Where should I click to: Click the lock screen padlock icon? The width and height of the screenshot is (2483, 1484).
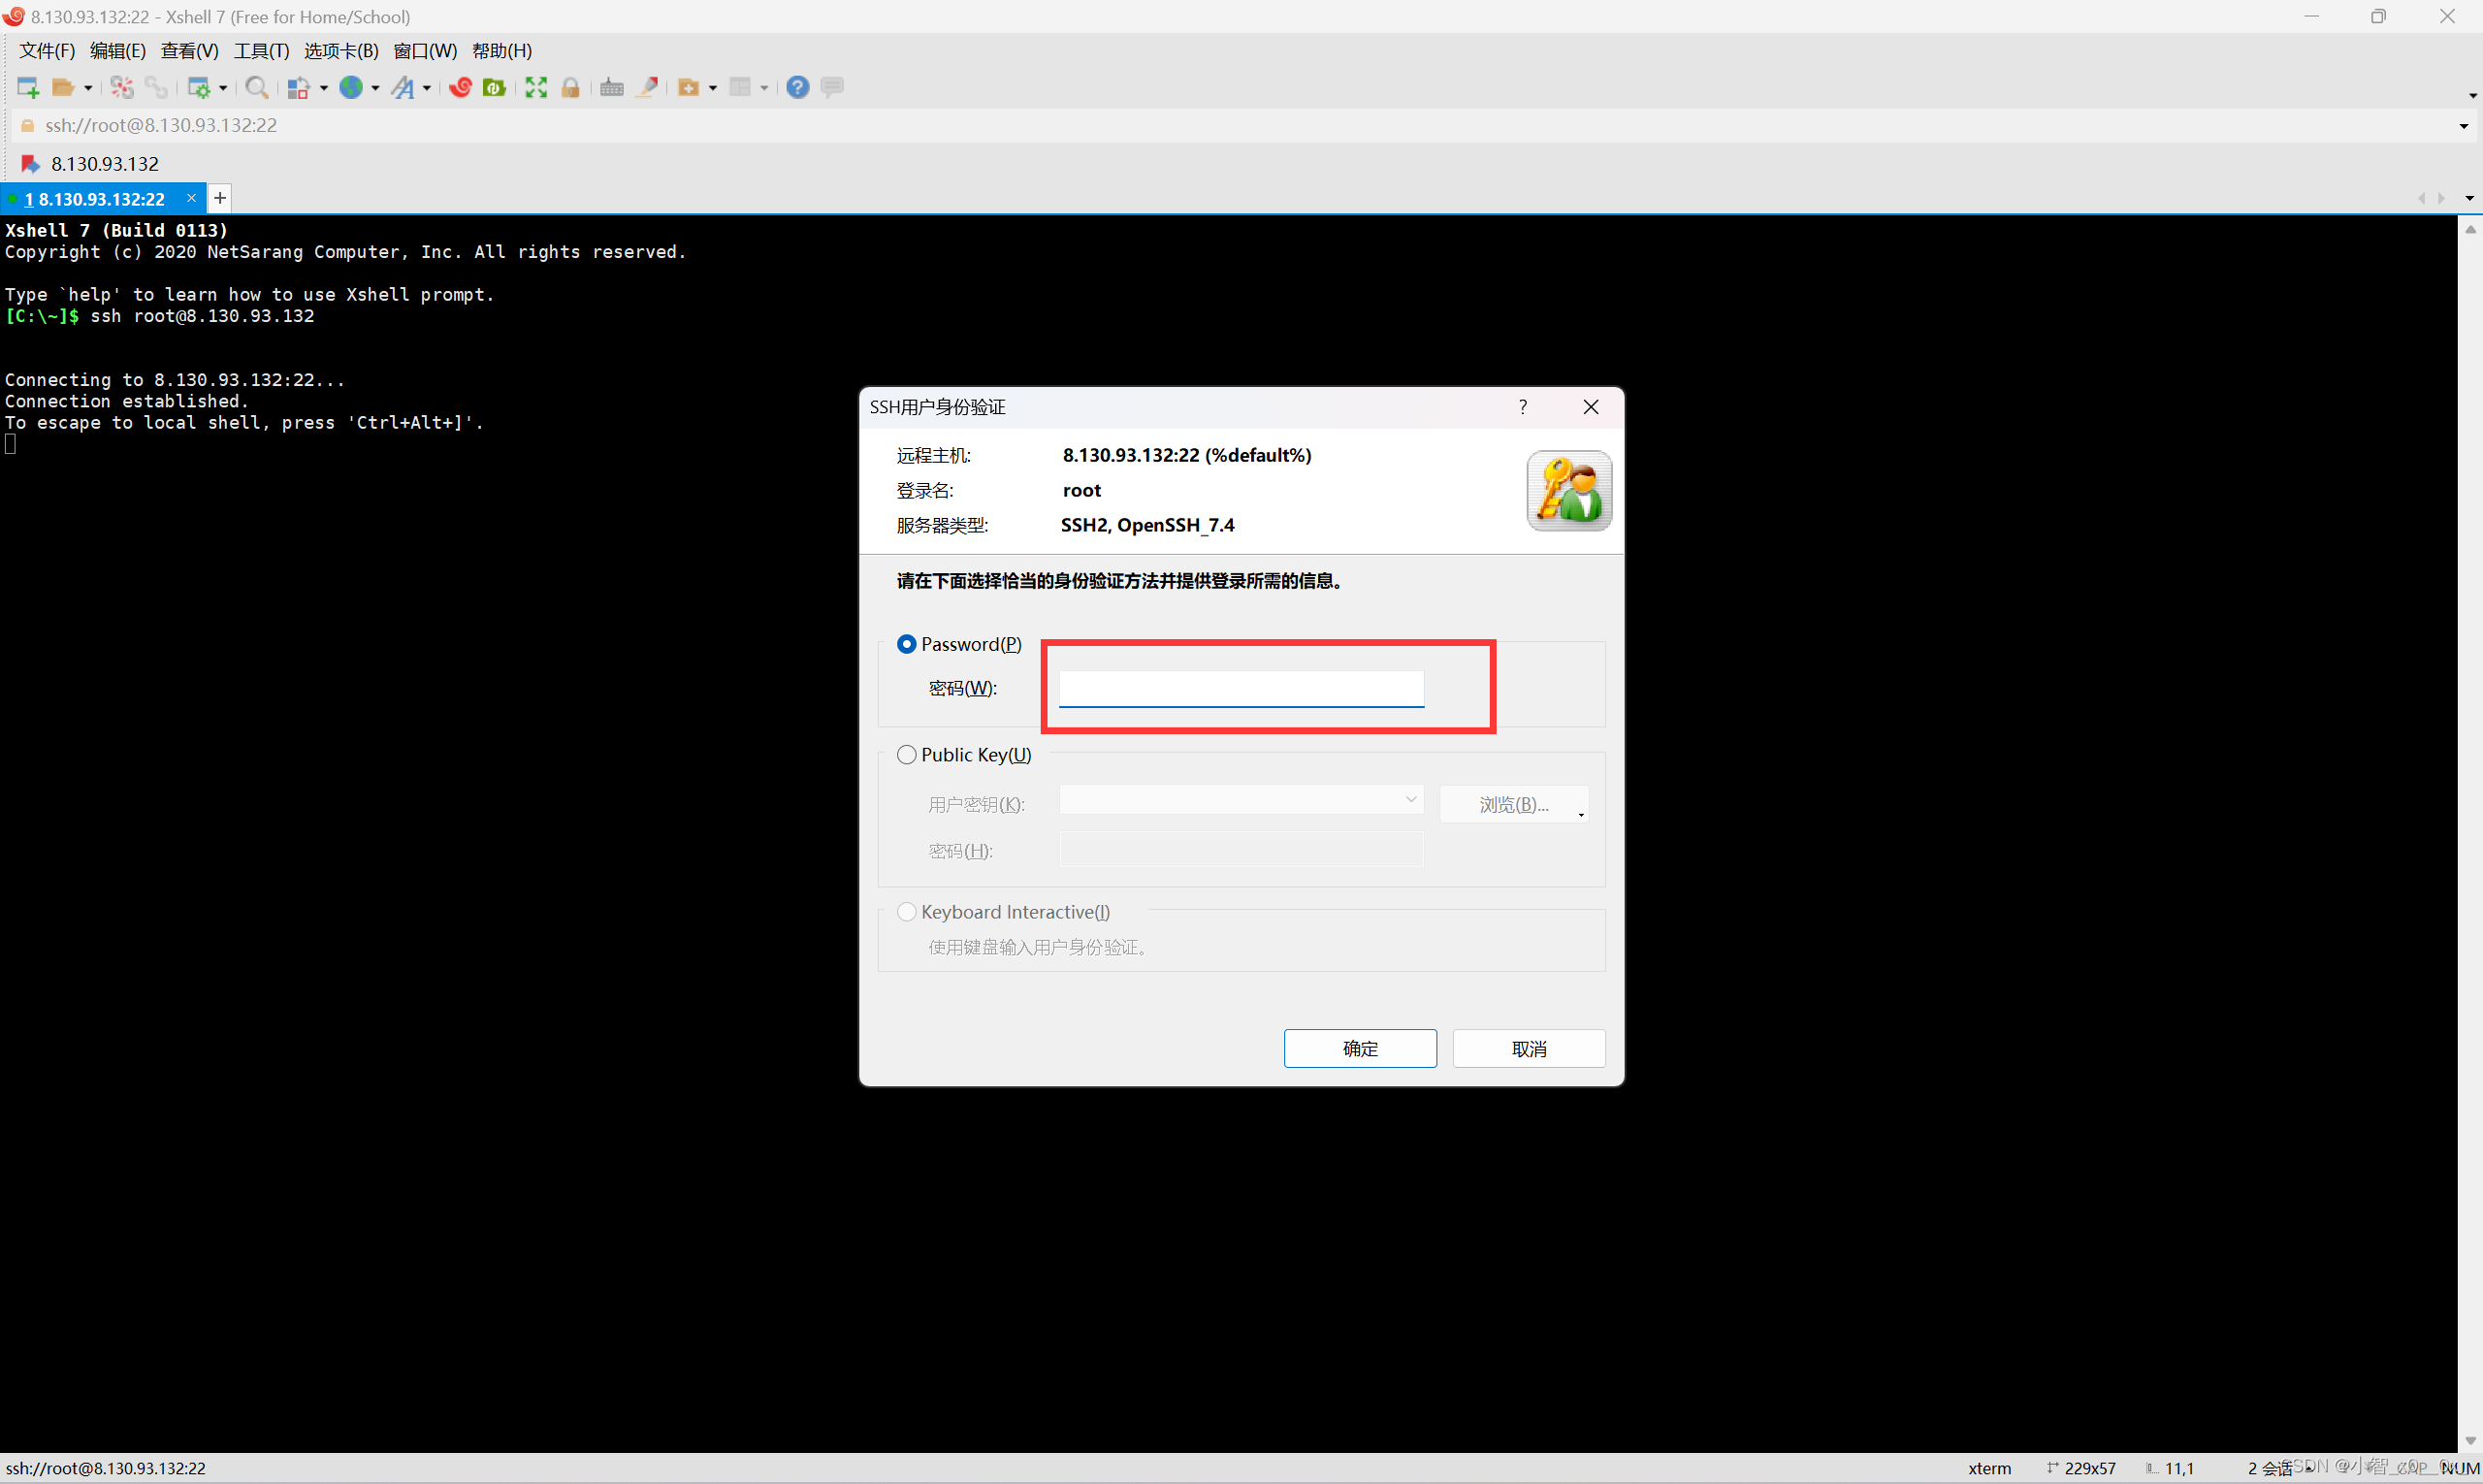570,87
